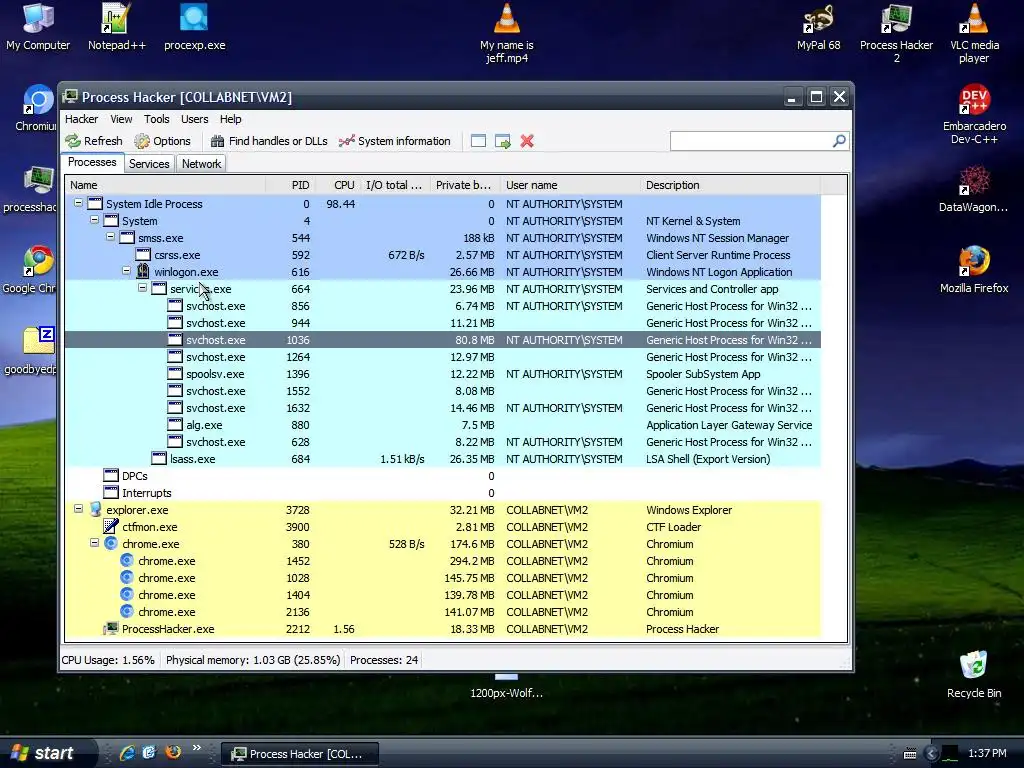The image size is (1024, 768).
Task: Open MyPal 68 desktop shortcut
Action: pyautogui.click(x=818, y=27)
